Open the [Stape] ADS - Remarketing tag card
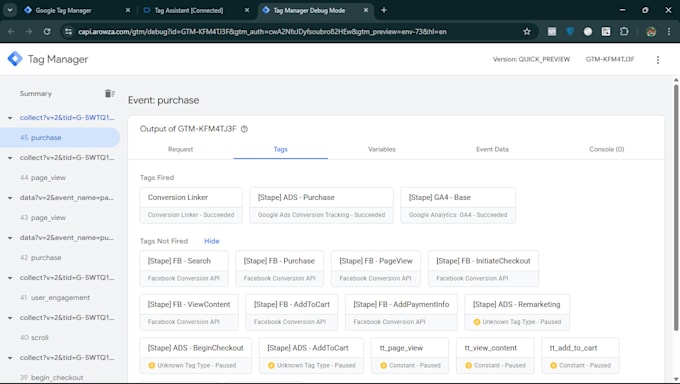Image resolution: width=680 pixels, height=384 pixels. click(517, 312)
